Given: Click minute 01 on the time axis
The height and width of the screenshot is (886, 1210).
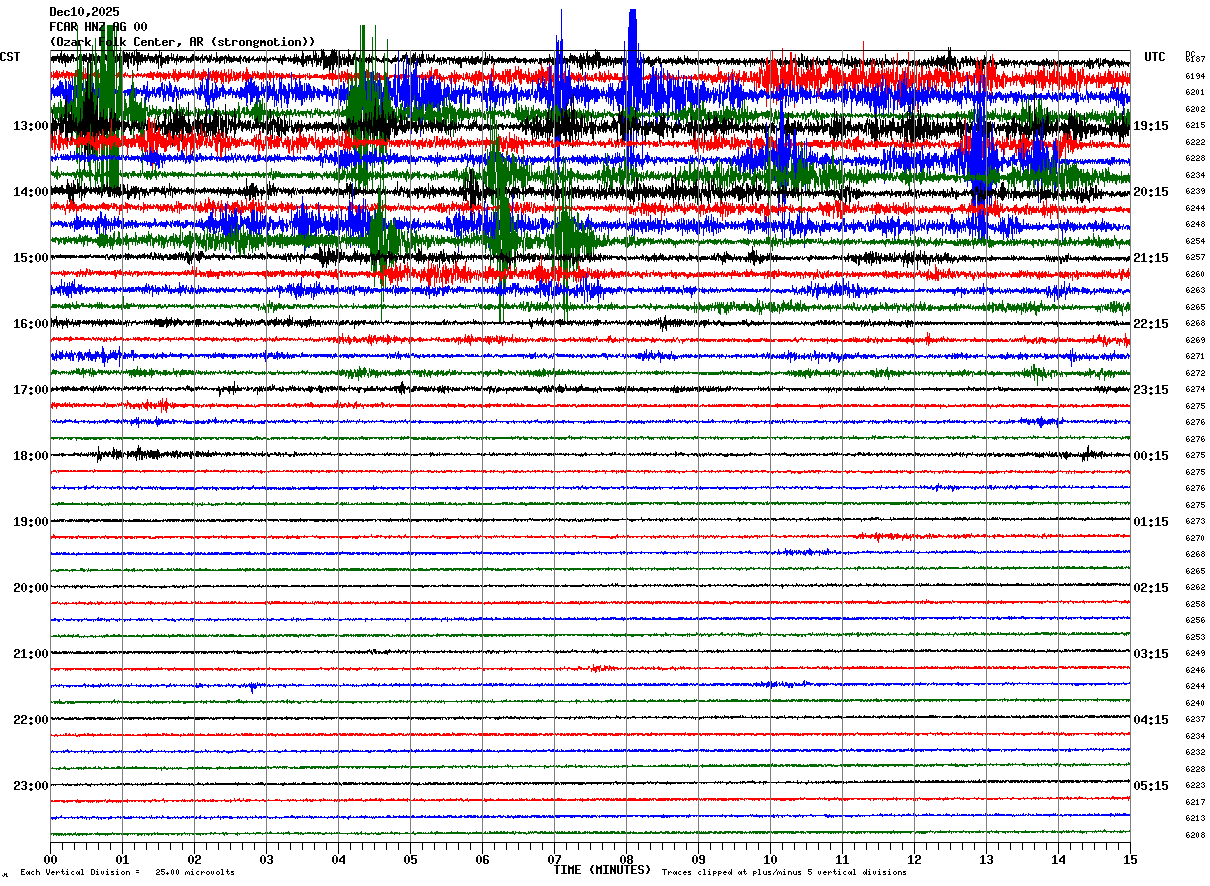Looking at the screenshot, I should point(122,859).
